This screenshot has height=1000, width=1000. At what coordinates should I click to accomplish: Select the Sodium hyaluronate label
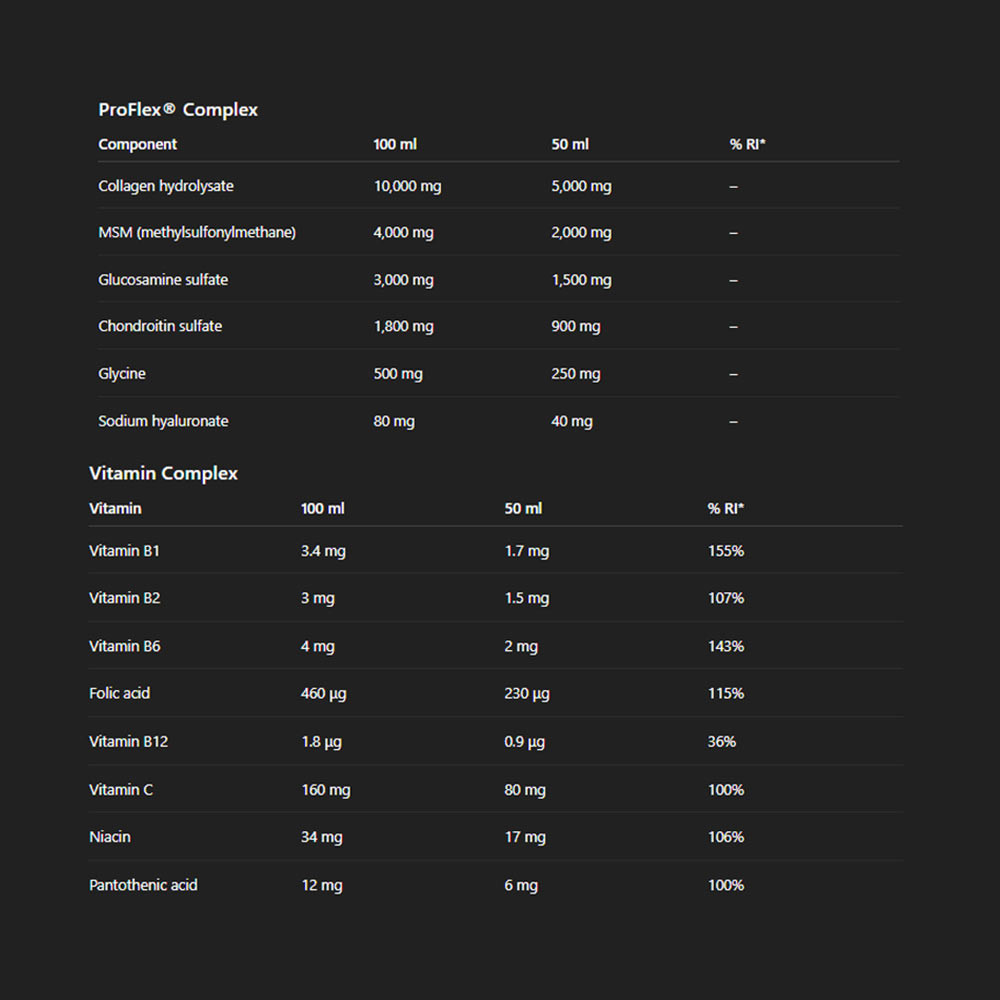click(163, 421)
